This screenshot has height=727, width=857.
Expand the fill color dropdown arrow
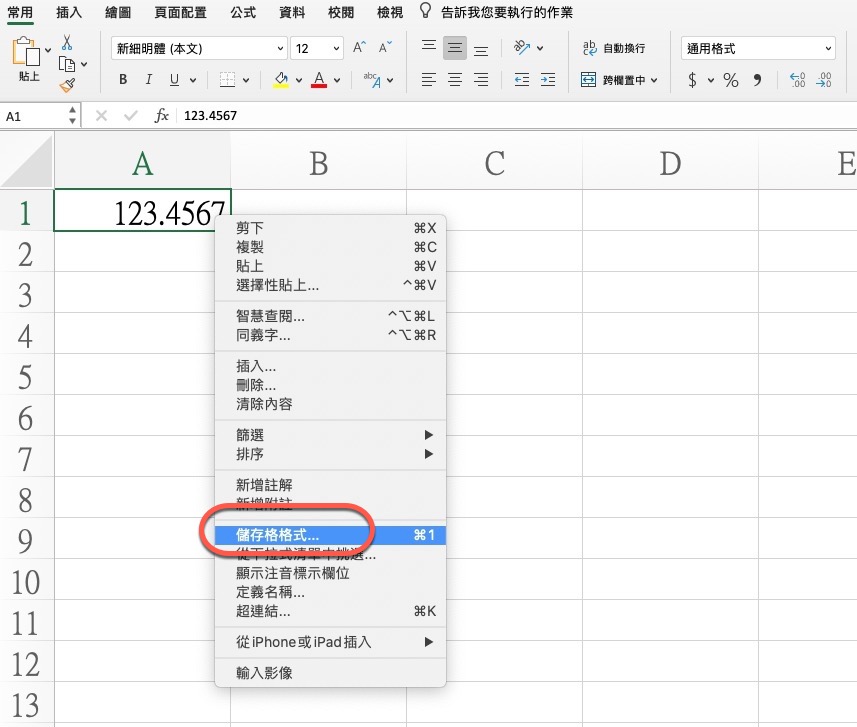[x=299, y=80]
